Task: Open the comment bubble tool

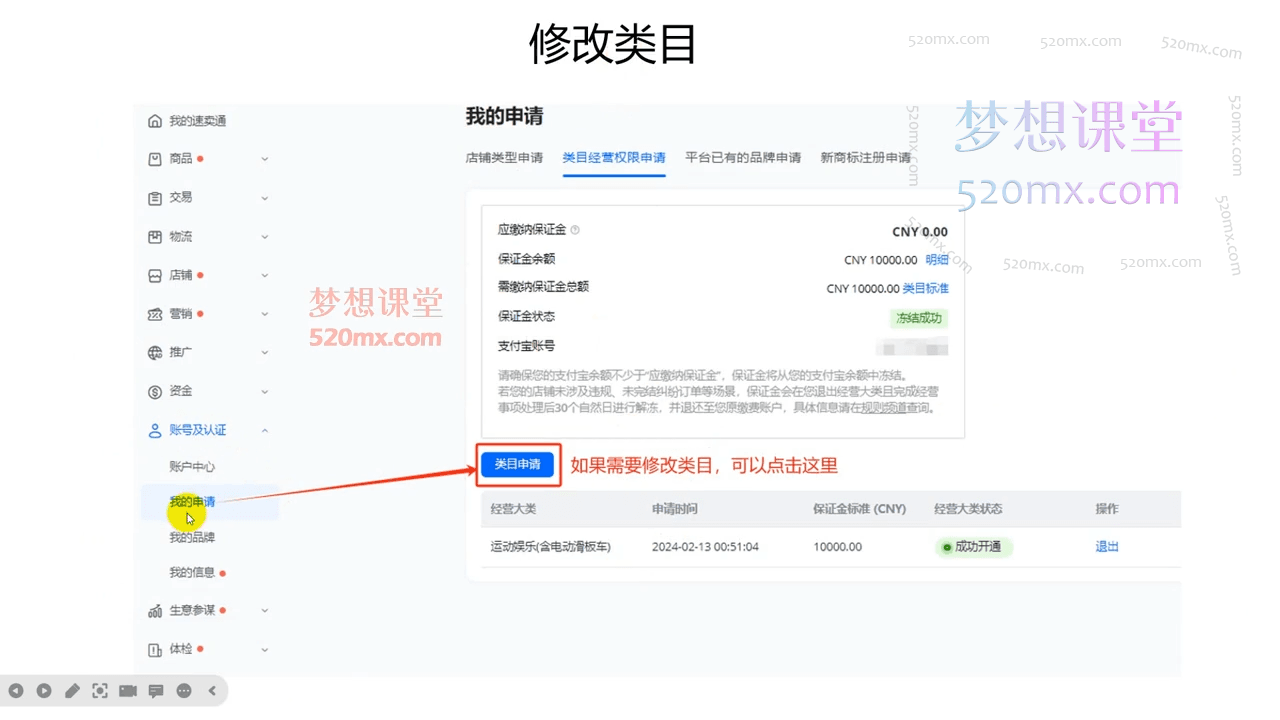Action: click(156, 690)
